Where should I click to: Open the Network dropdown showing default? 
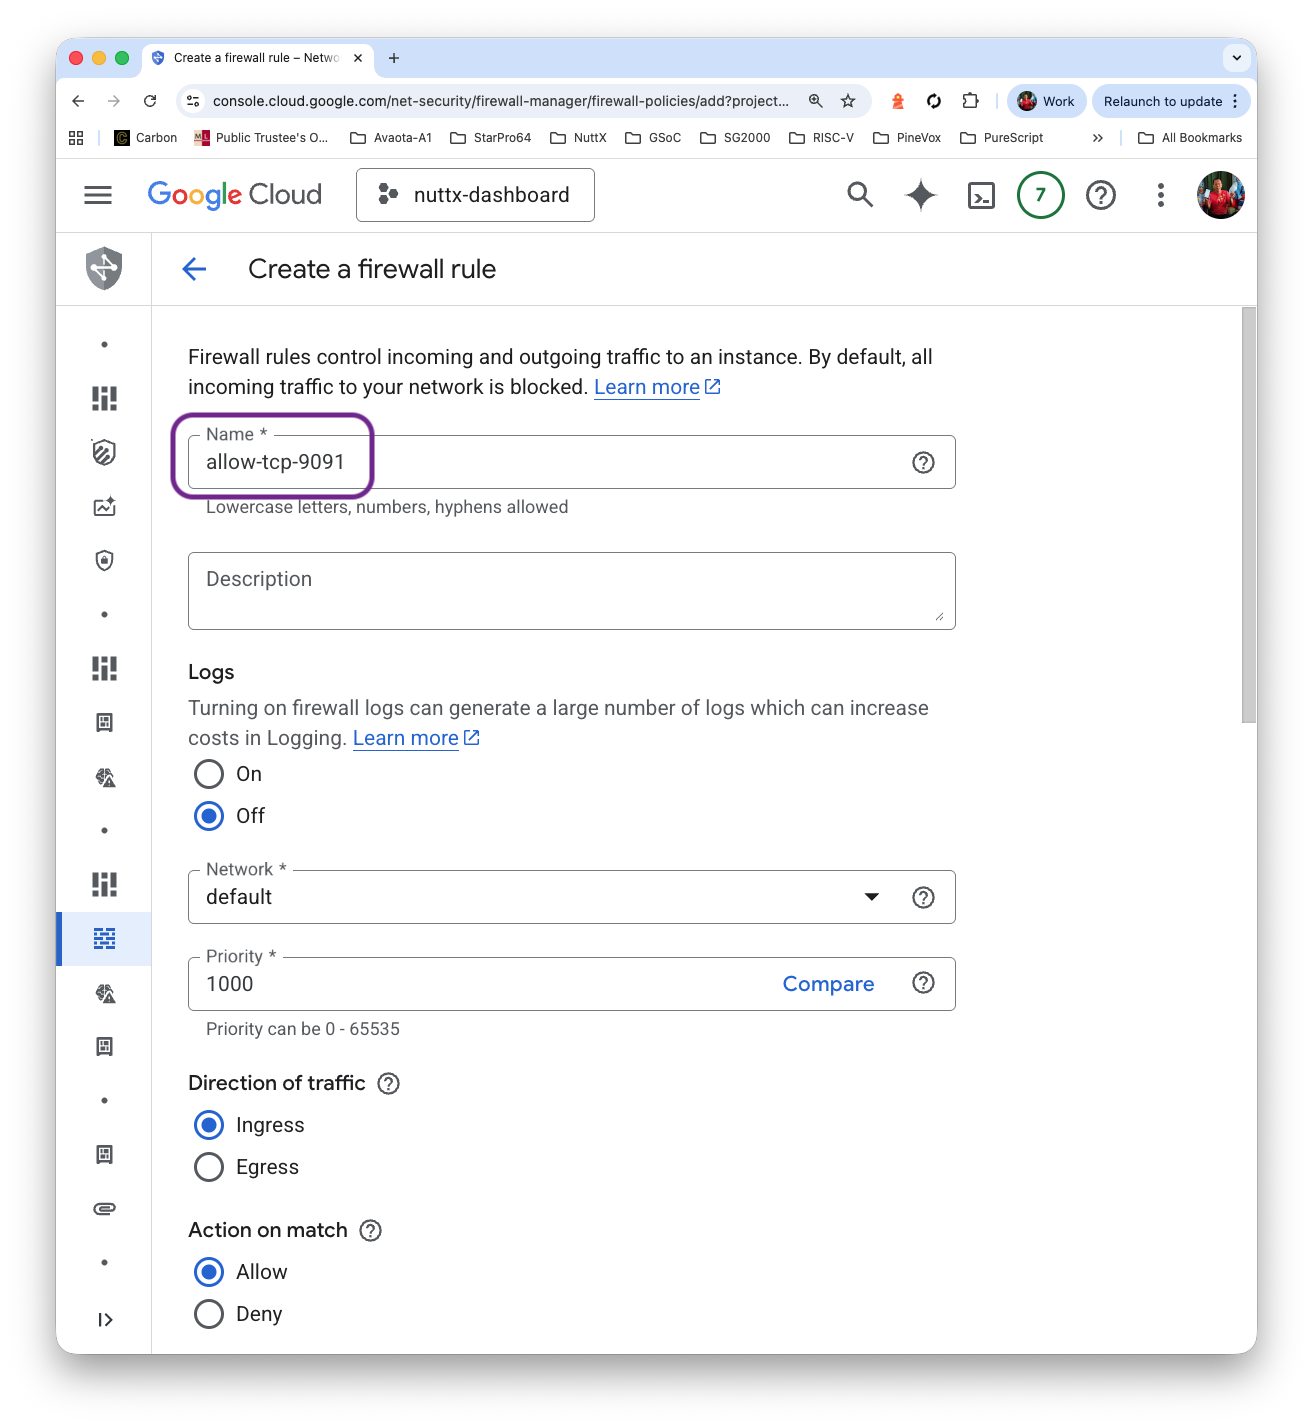871,897
